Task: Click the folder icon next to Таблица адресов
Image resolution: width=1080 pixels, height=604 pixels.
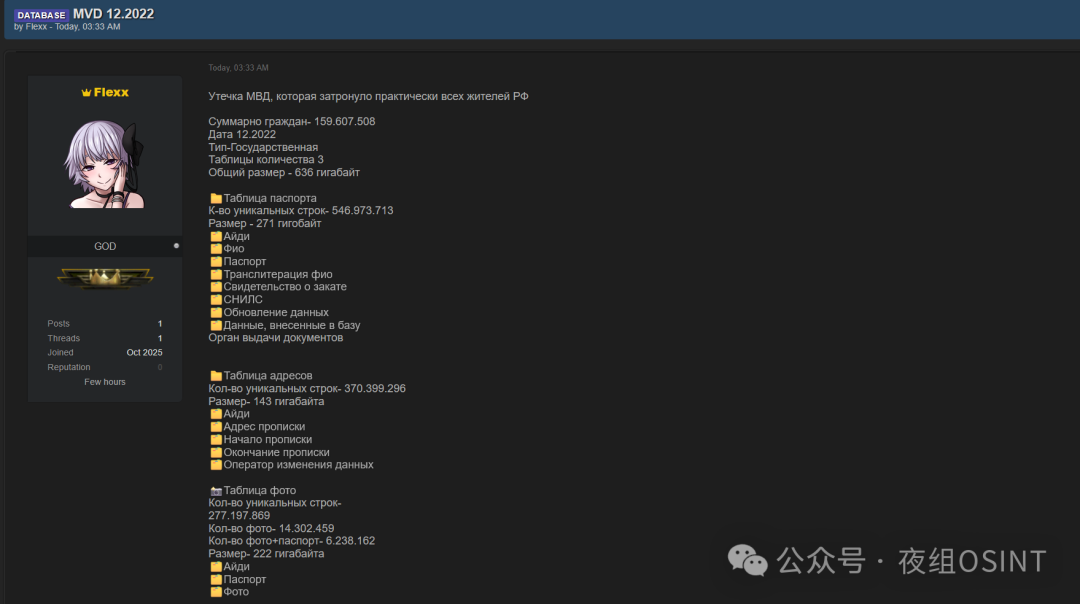Action: click(x=215, y=376)
